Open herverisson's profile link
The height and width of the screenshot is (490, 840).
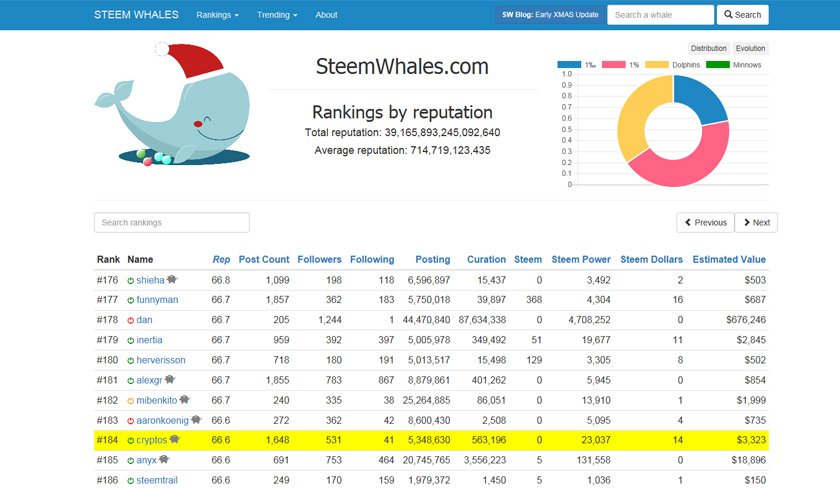coord(161,360)
